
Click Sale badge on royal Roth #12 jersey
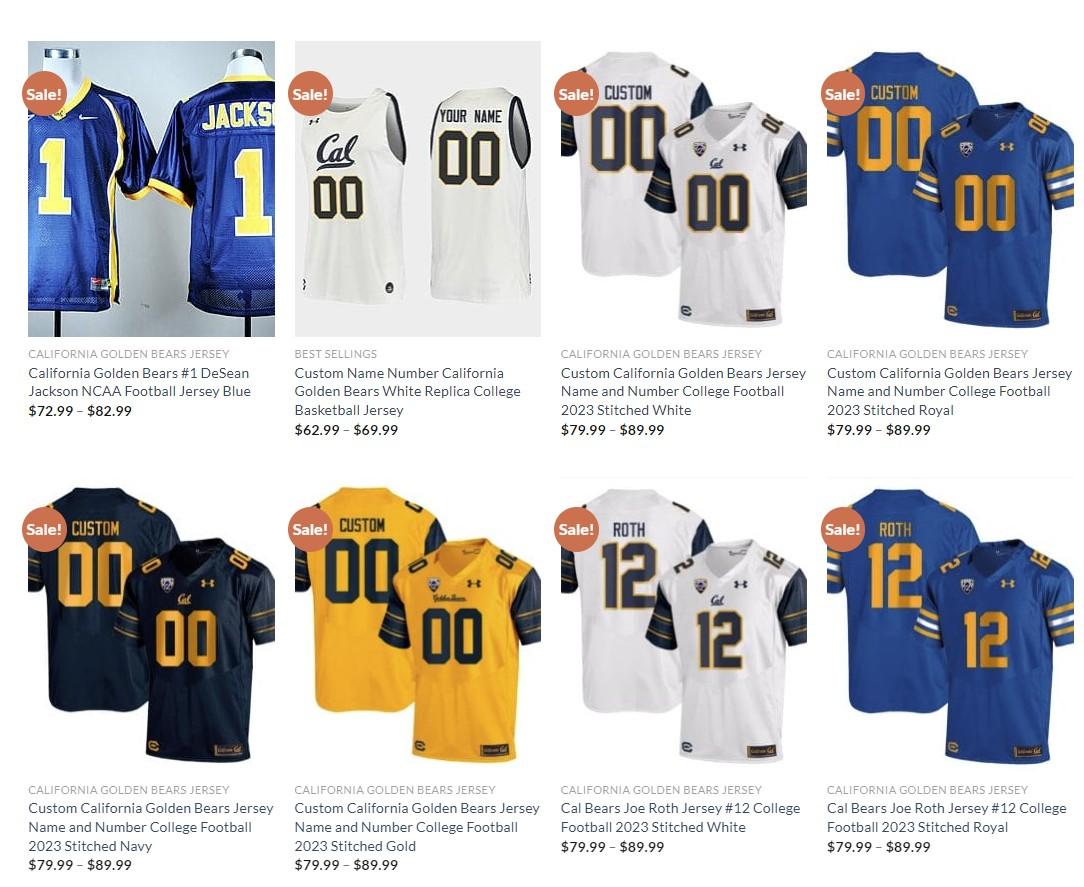[x=843, y=529]
